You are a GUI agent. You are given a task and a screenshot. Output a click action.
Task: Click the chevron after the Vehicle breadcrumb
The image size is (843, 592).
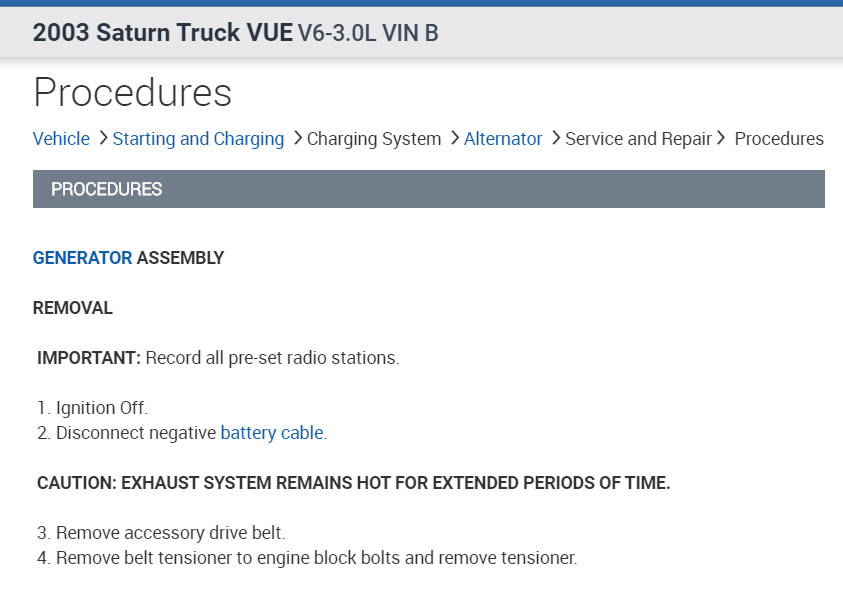[102, 138]
